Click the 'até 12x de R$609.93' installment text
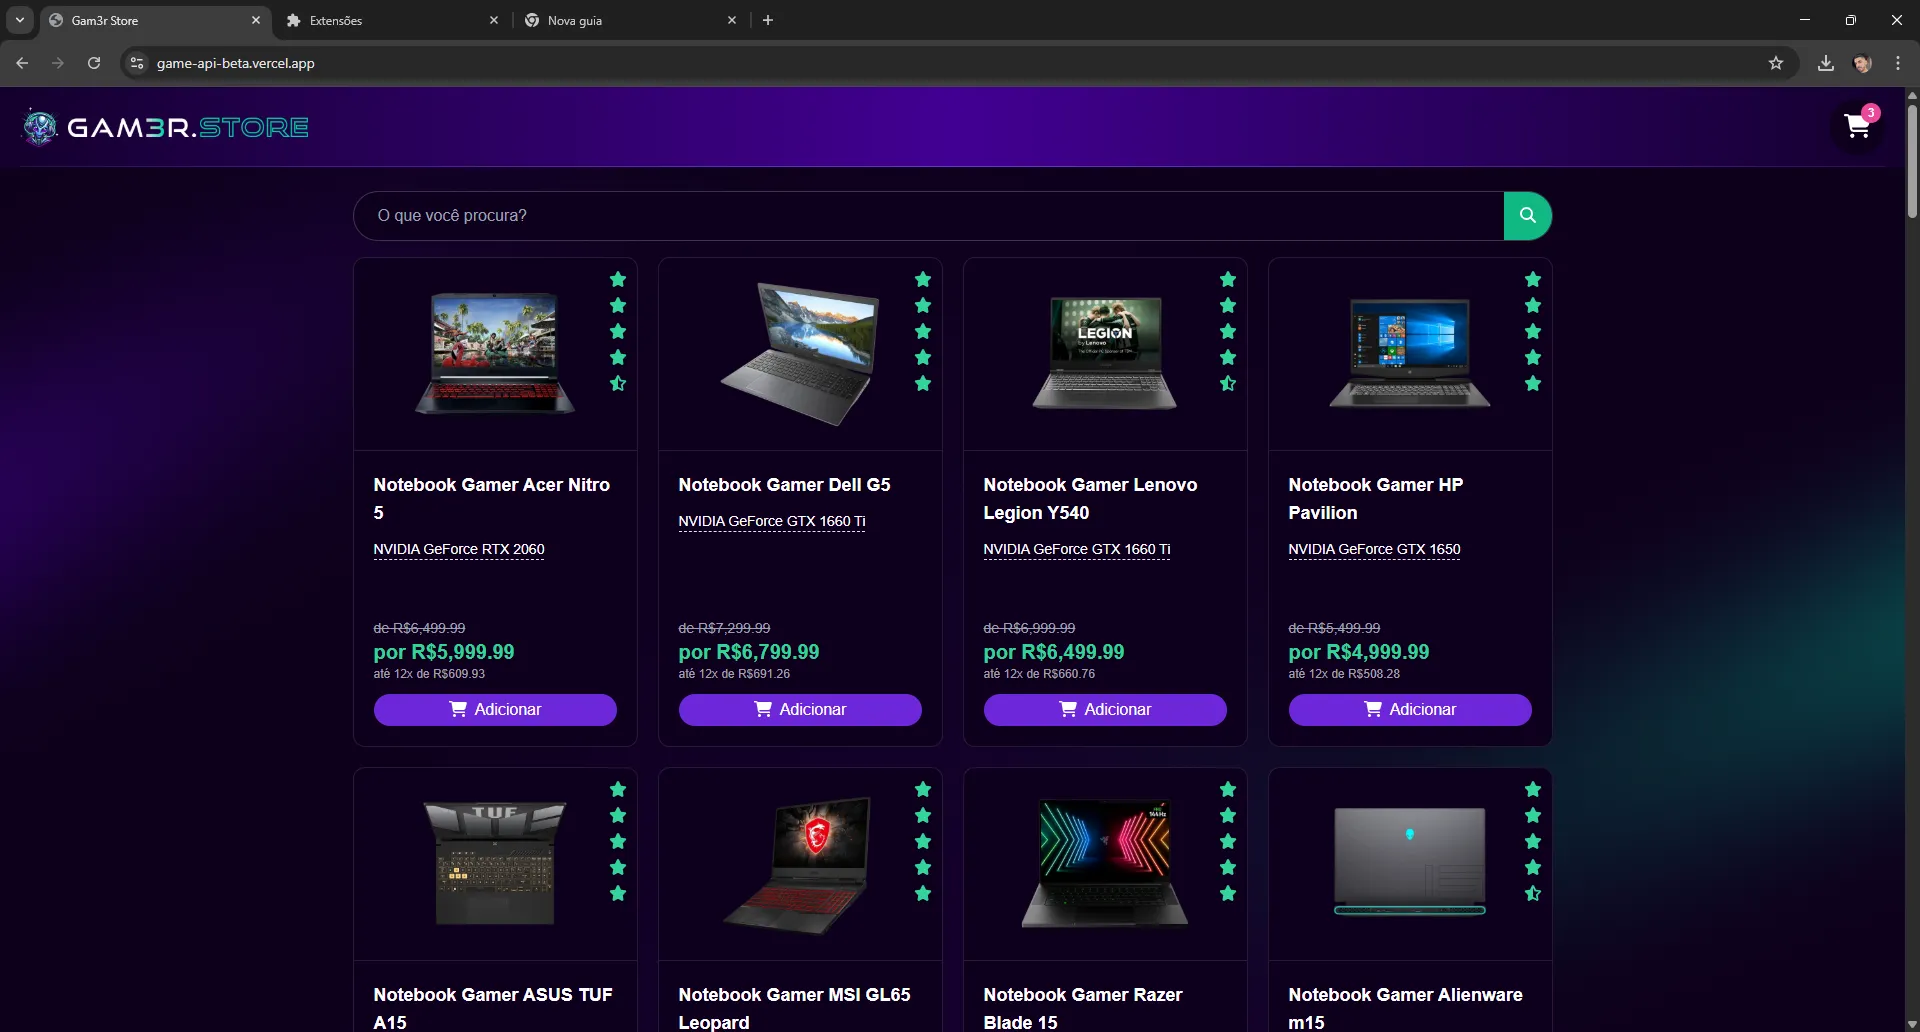The width and height of the screenshot is (1920, 1032). tap(429, 674)
